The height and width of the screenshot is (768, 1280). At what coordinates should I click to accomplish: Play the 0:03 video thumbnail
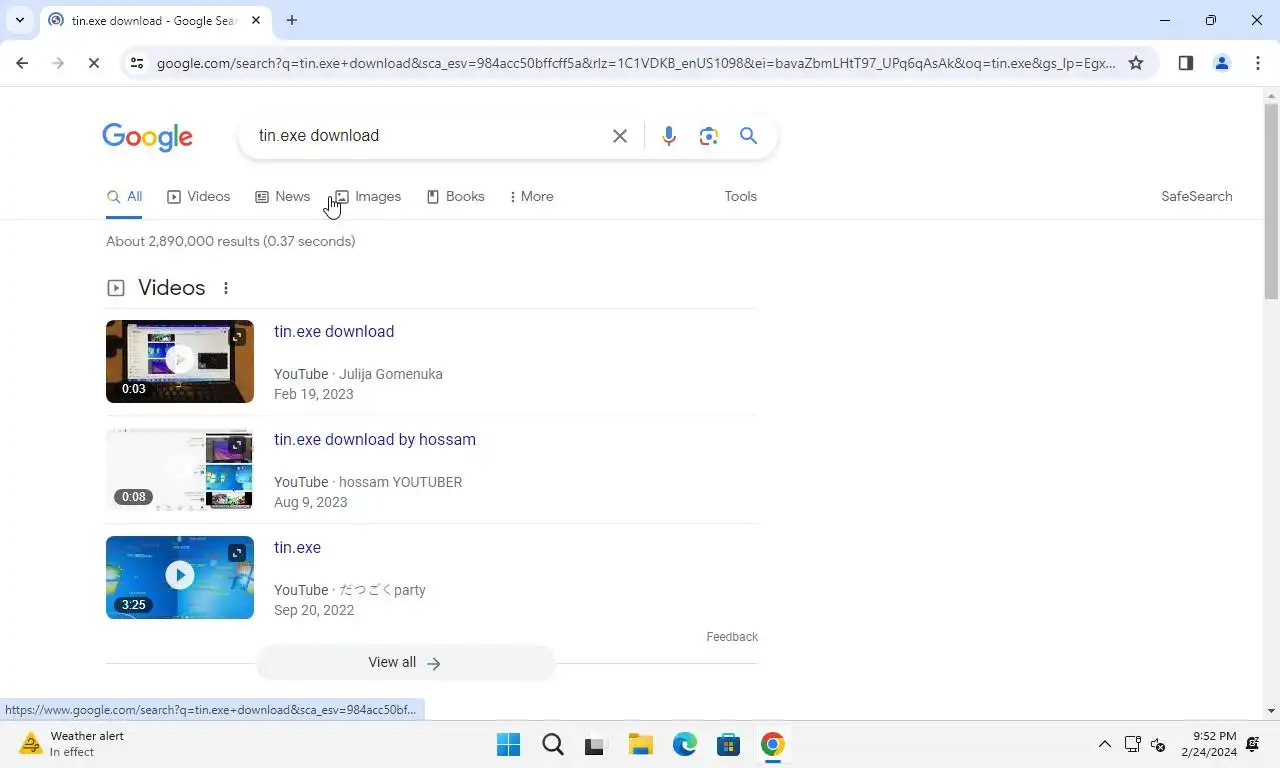(180, 361)
